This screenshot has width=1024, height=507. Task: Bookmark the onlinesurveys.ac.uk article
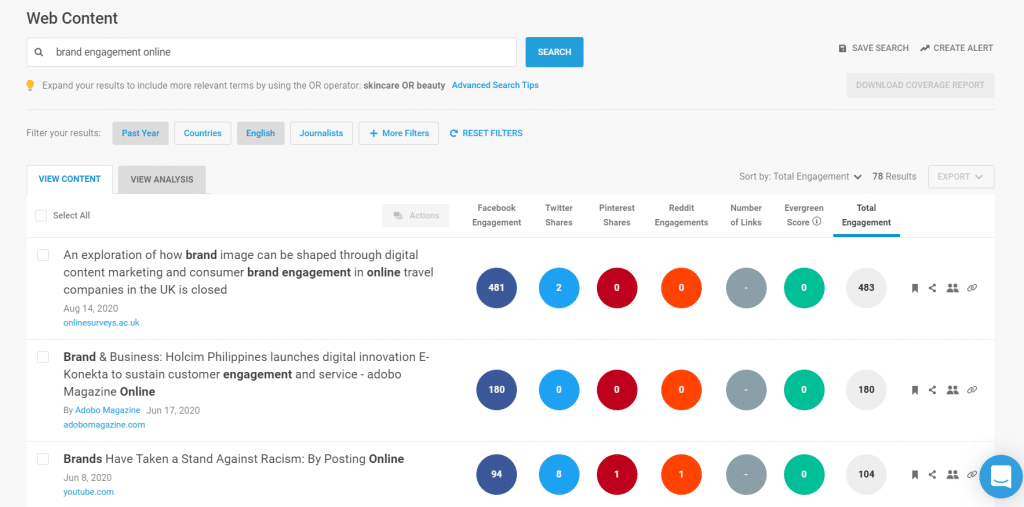click(x=915, y=287)
